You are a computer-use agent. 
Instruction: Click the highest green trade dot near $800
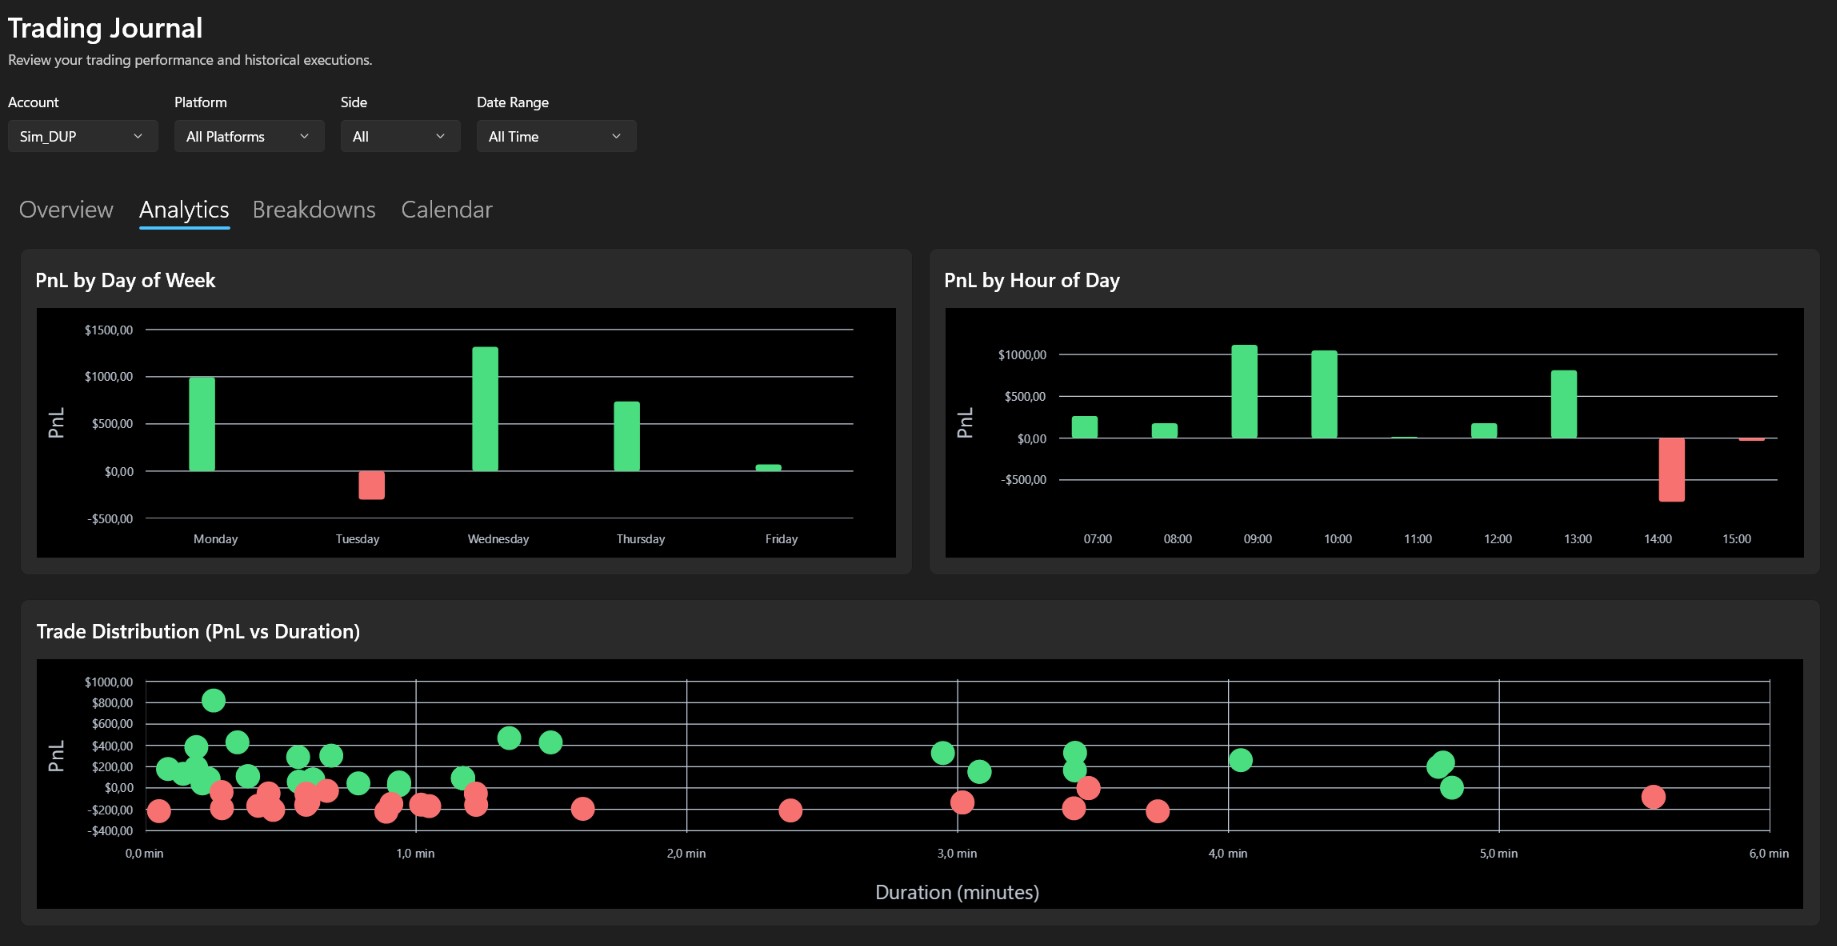coord(213,701)
